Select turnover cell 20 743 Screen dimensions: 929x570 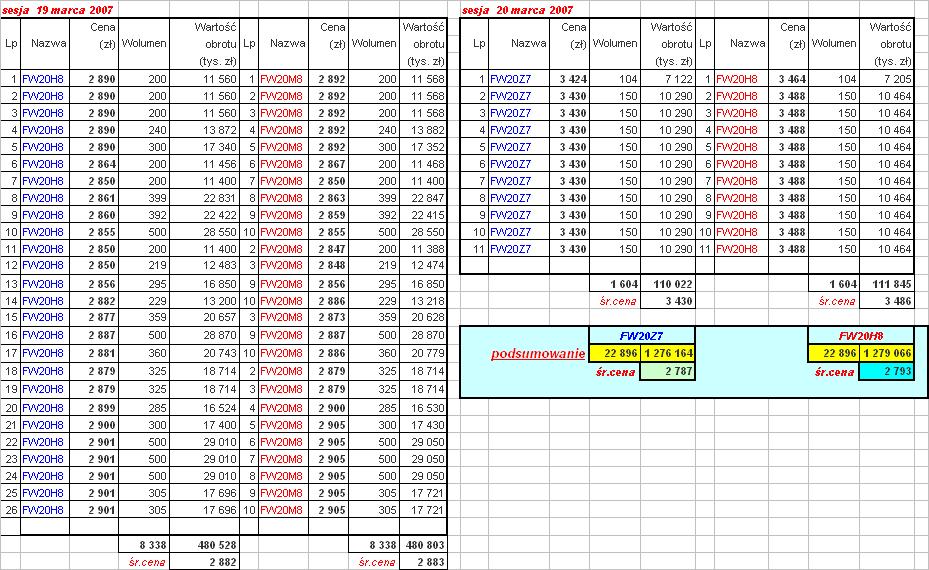tap(204, 353)
